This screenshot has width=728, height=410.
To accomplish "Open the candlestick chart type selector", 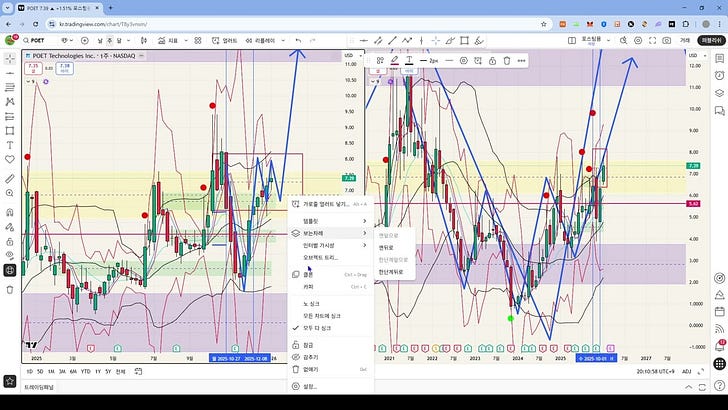I will pyautogui.click(x=144, y=41).
